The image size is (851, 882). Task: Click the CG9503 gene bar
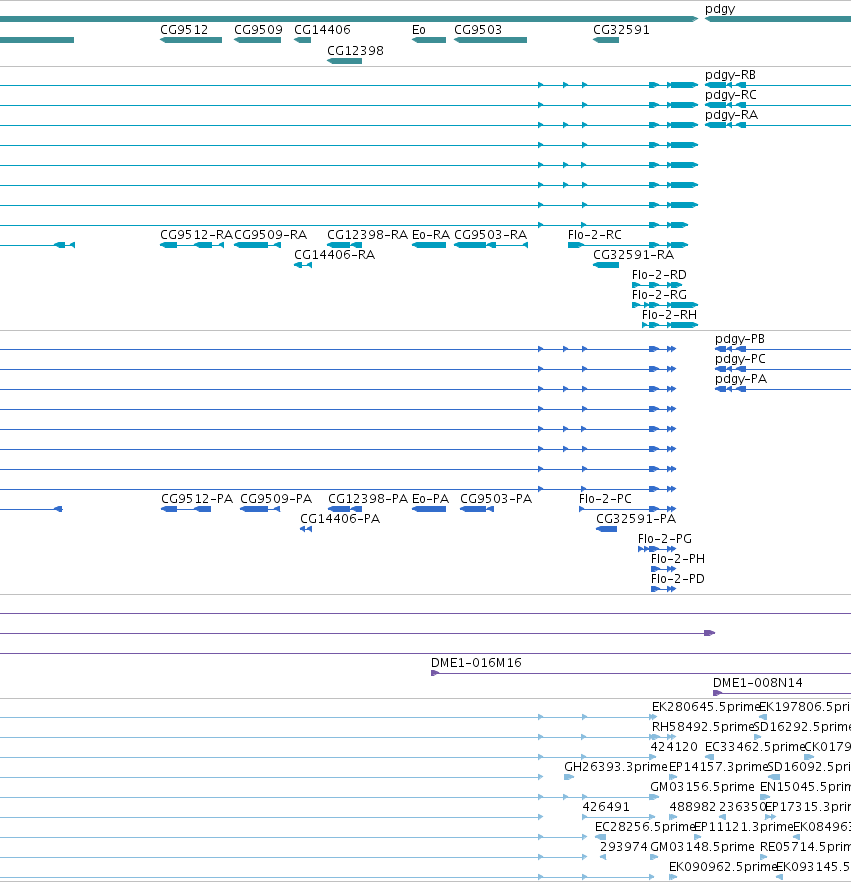(490, 40)
